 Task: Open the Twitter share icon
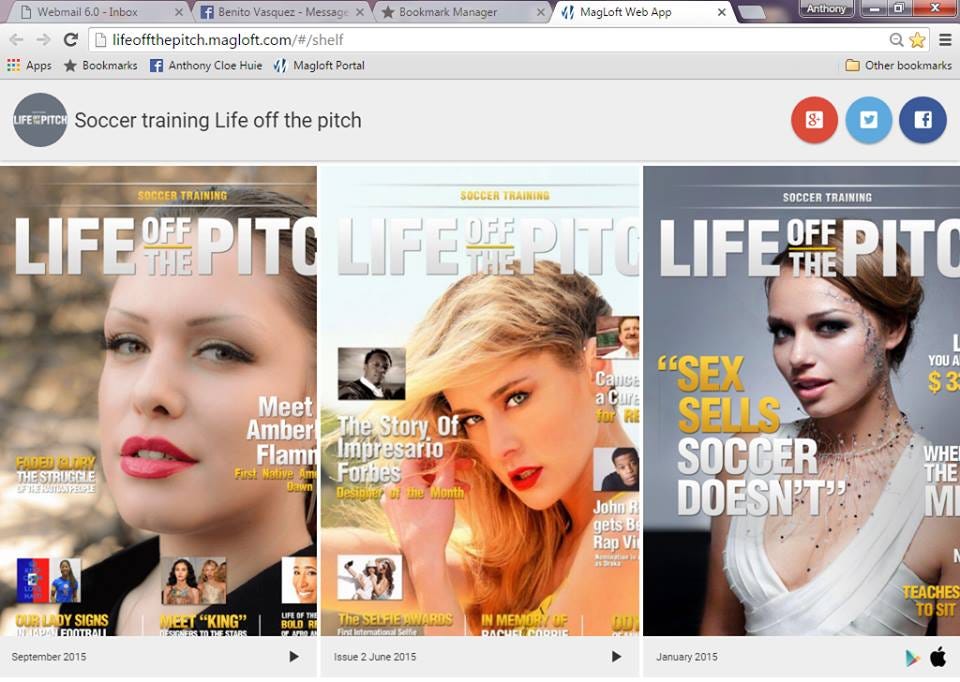(x=868, y=120)
